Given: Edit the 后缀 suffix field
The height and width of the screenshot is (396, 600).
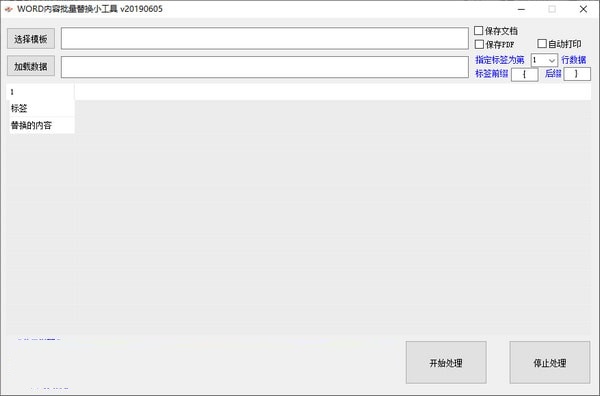Looking at the screenshot, I should (577, 74).
